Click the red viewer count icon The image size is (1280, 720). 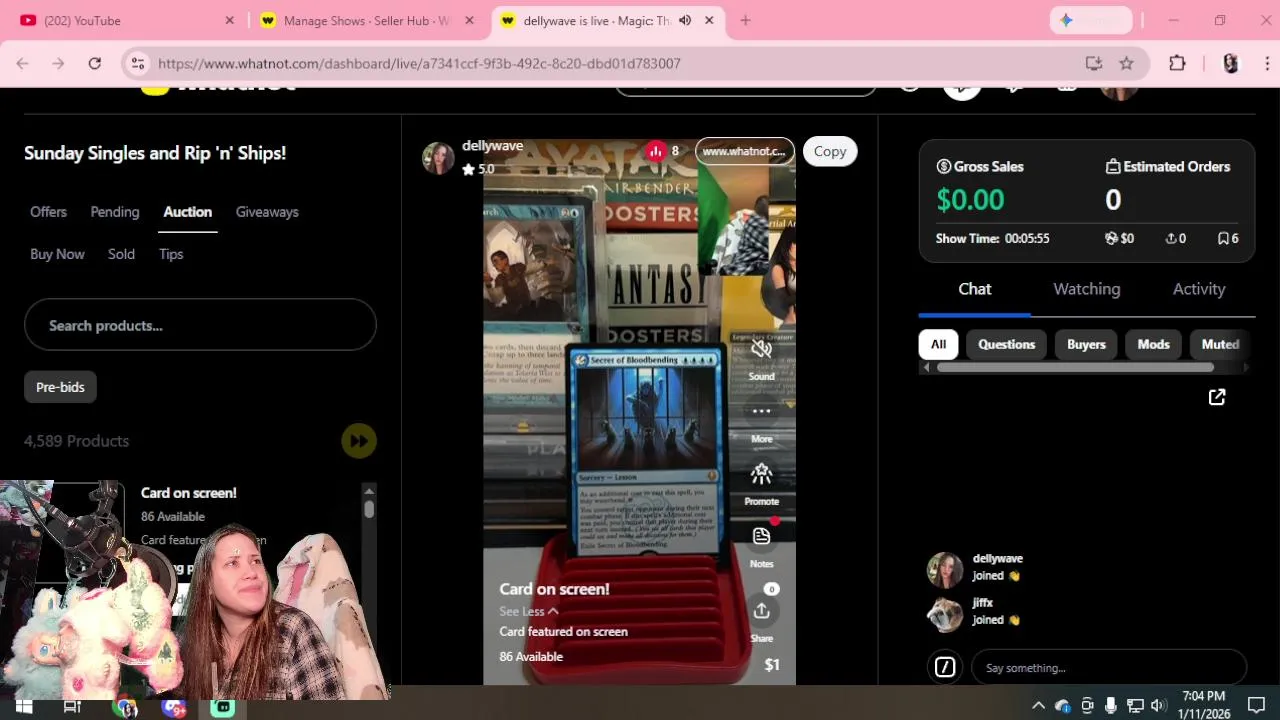click(x=656, y=151)
